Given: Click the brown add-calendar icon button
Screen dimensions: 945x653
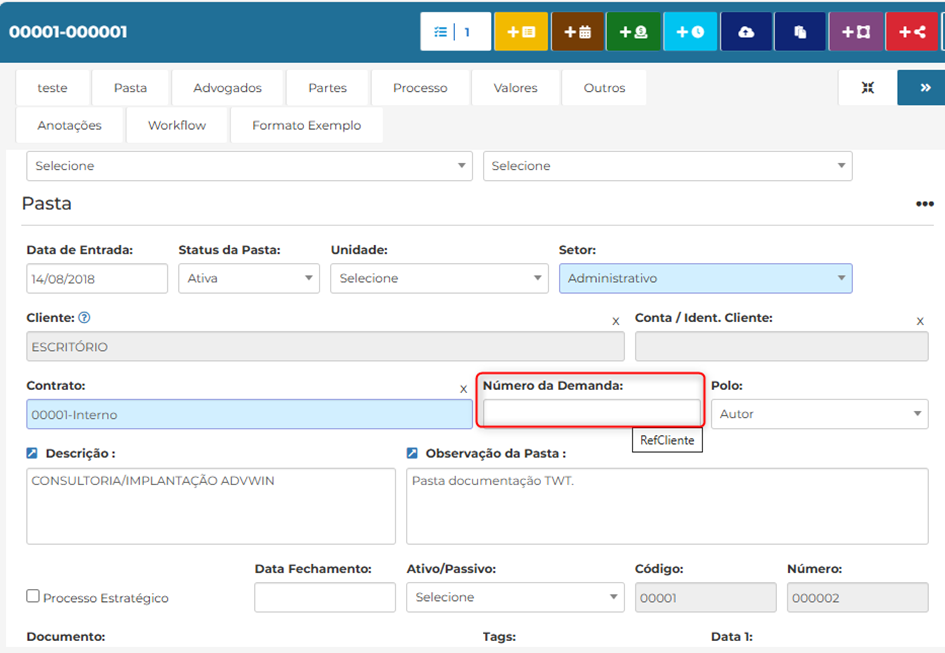Looking at the screenshot, I should click(x=577, y=31).
